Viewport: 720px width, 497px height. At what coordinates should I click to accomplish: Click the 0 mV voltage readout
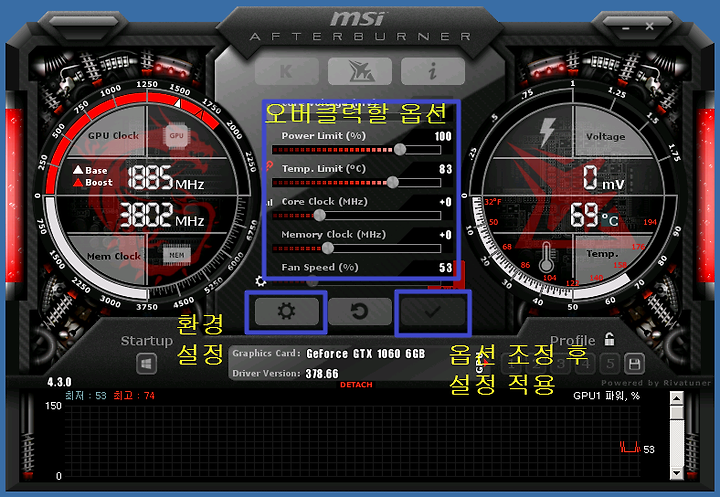pyautogui.click(x=604, y=178)
